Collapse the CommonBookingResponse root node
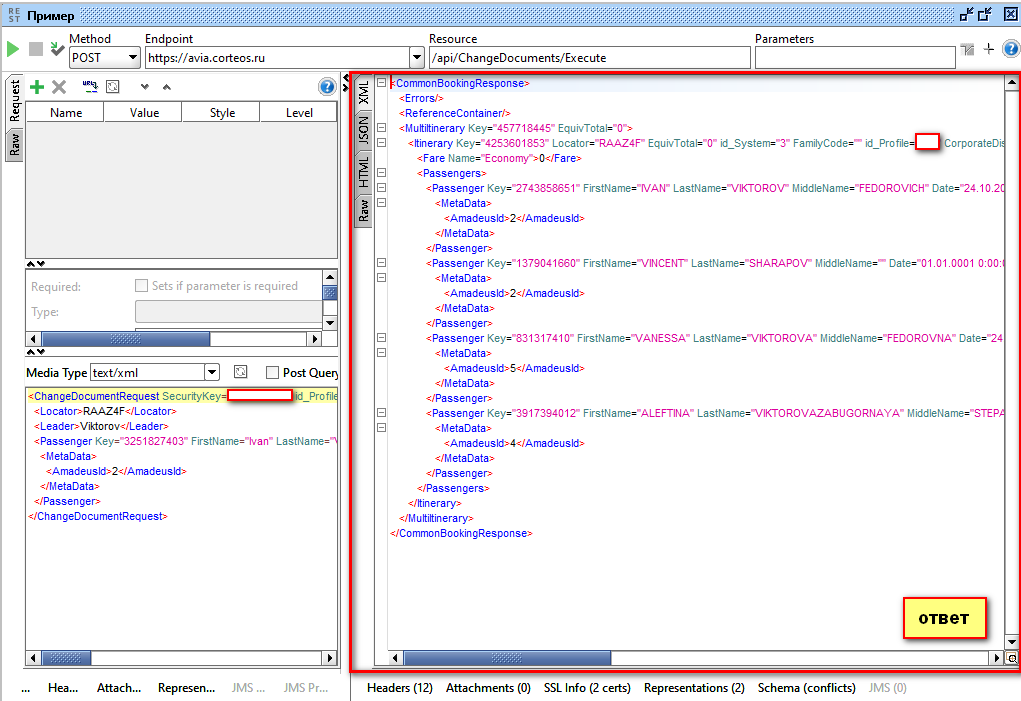Image resolution: width=1021 pixels, height=701 pixels. coord(381,84)
